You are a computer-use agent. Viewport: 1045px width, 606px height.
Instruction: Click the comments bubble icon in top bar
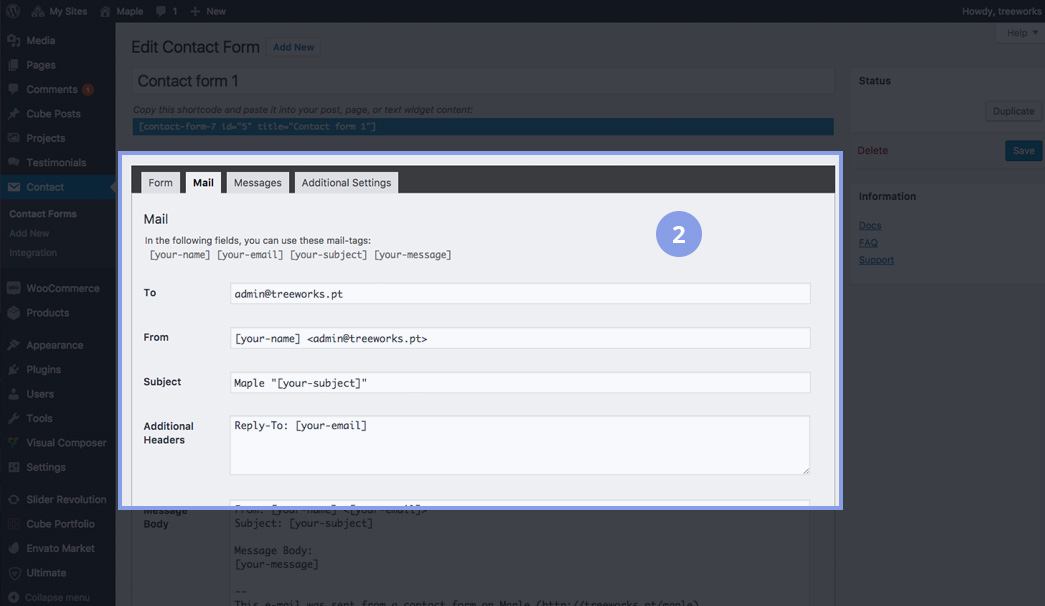(x=161, y=11)
